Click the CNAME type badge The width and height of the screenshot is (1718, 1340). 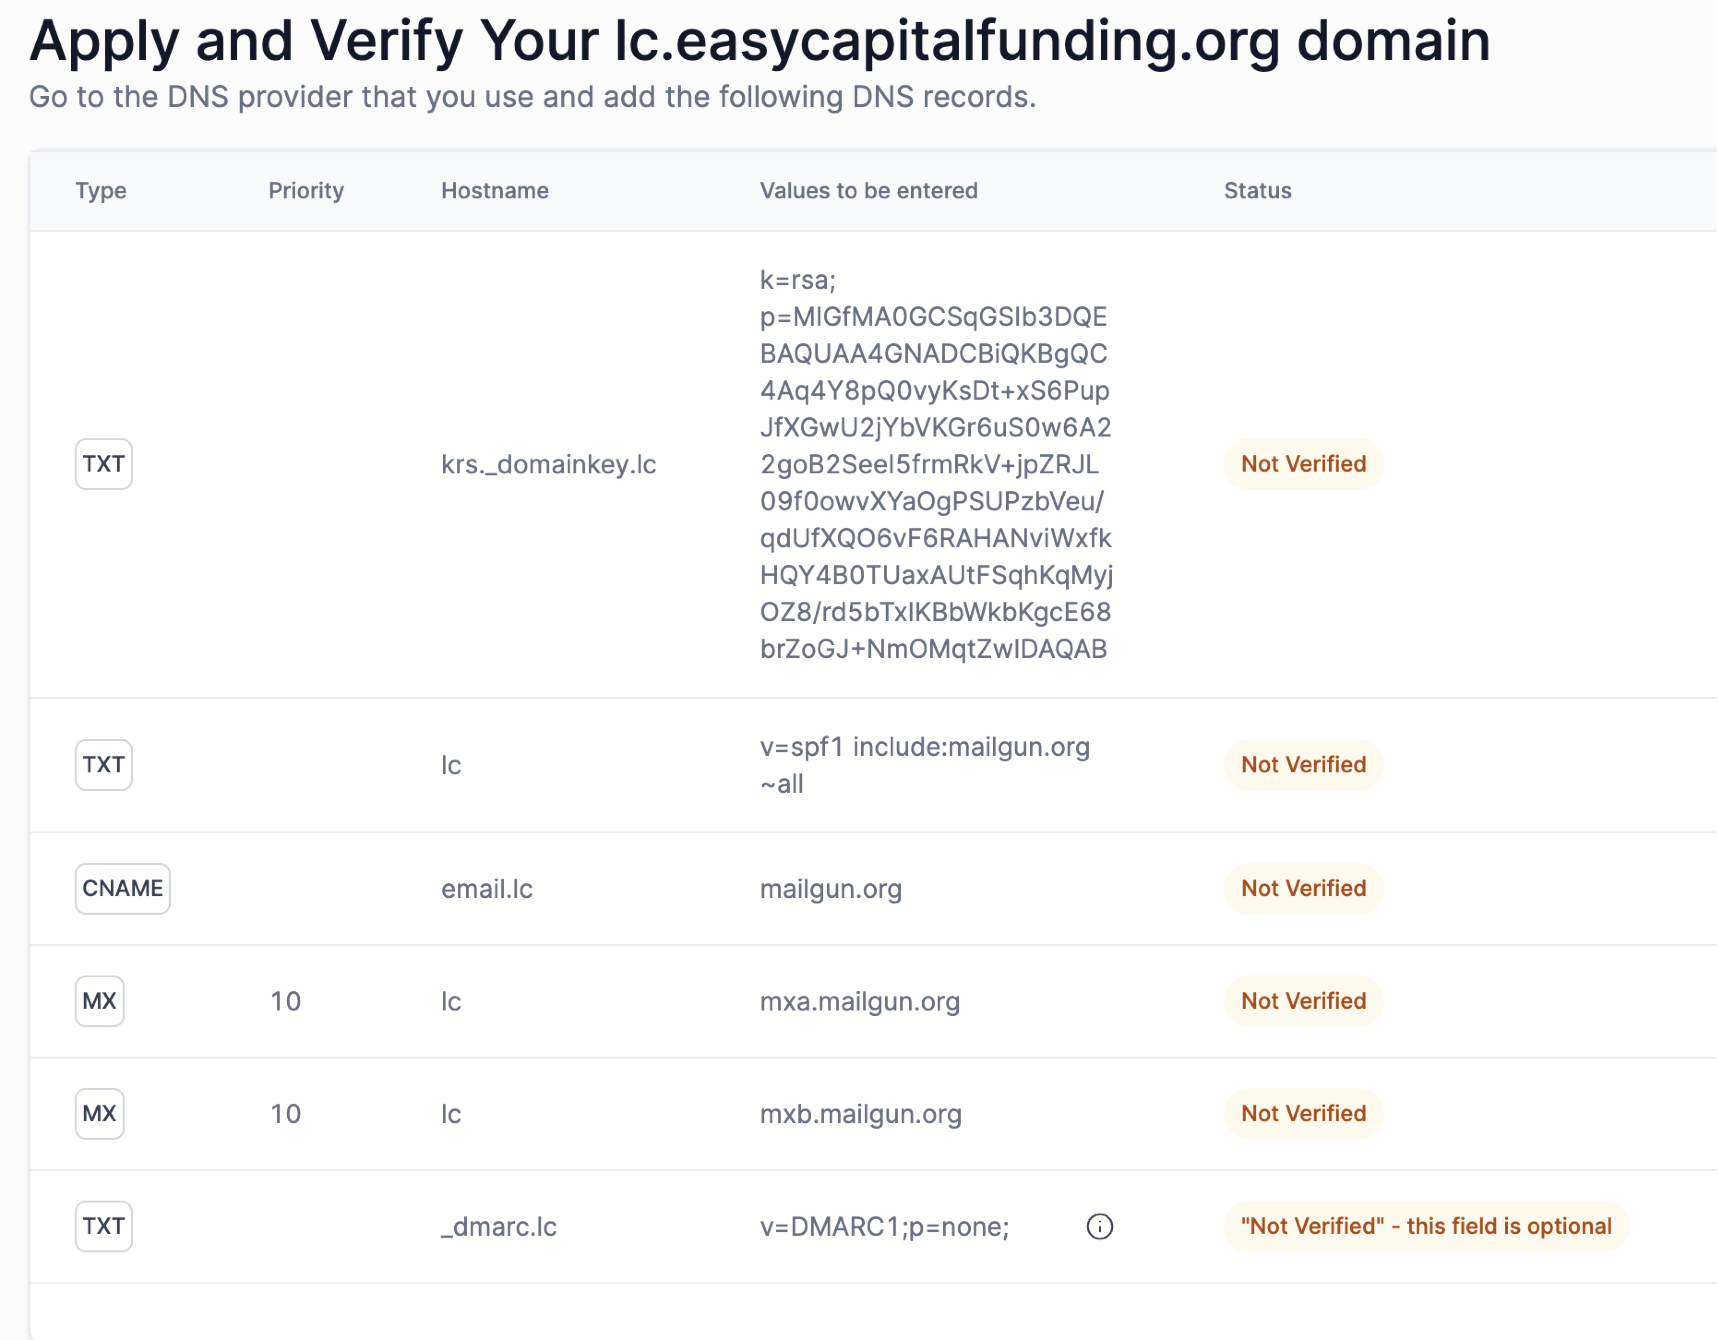coord(122,888)
